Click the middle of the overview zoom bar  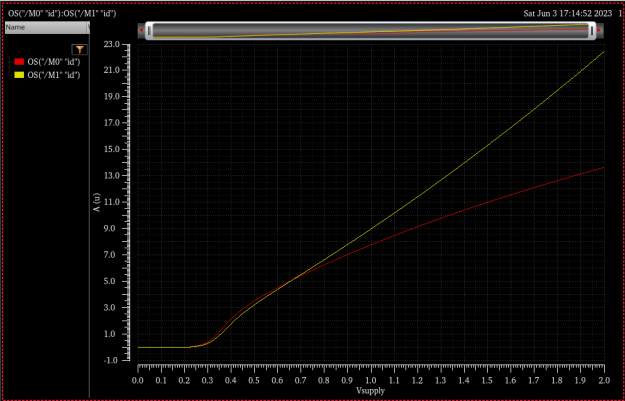coord(374,32)
